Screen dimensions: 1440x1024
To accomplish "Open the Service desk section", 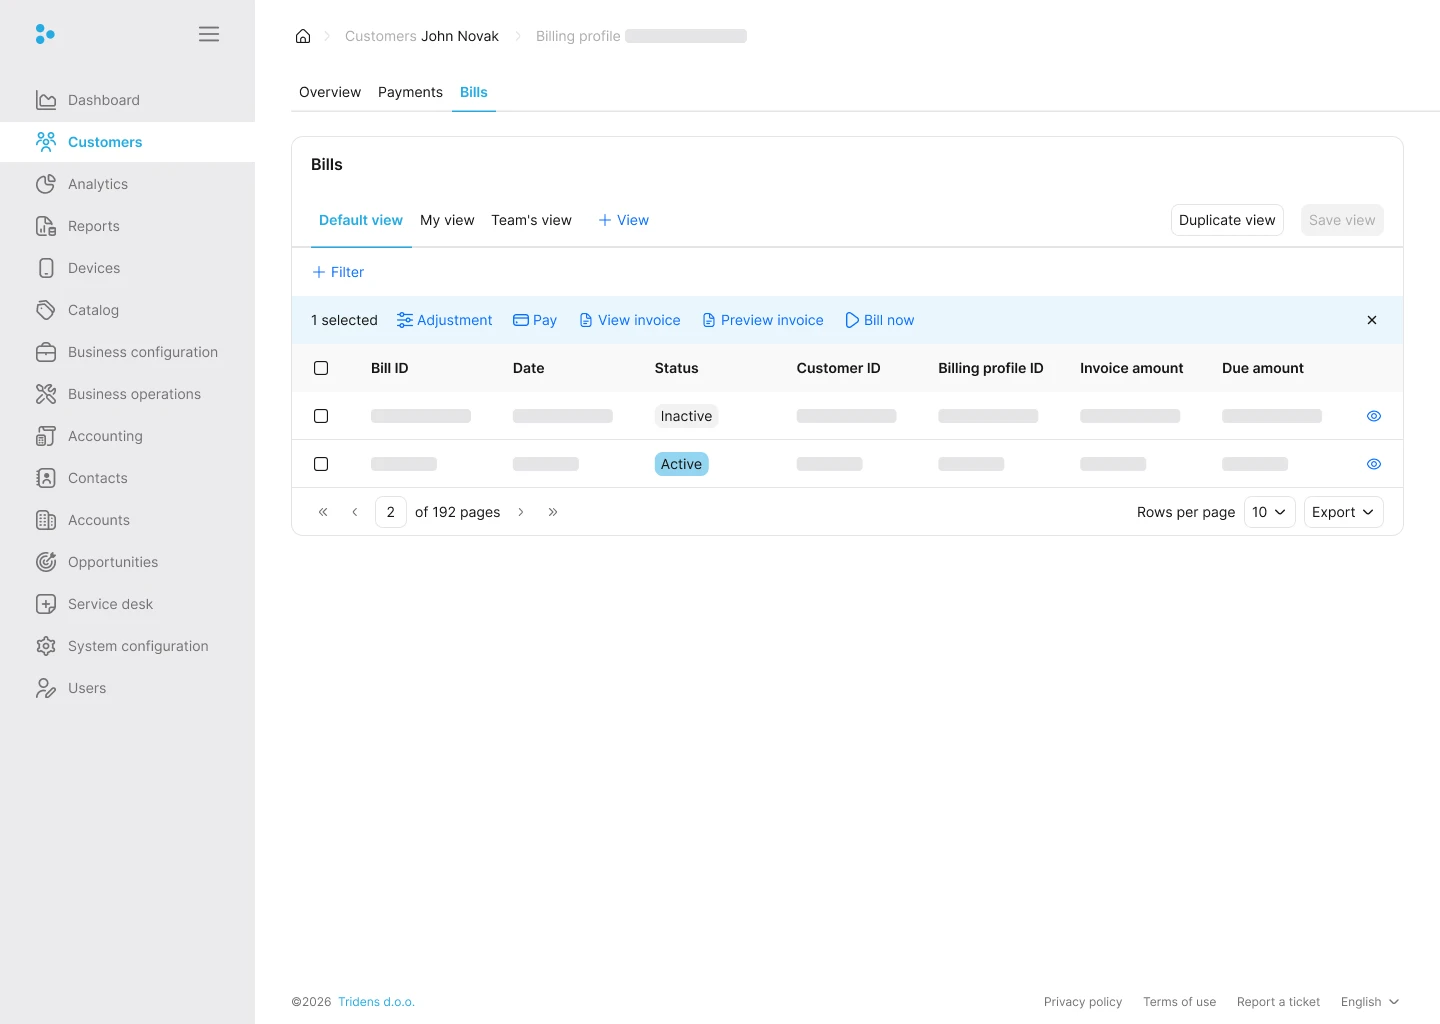I will 109,604.
